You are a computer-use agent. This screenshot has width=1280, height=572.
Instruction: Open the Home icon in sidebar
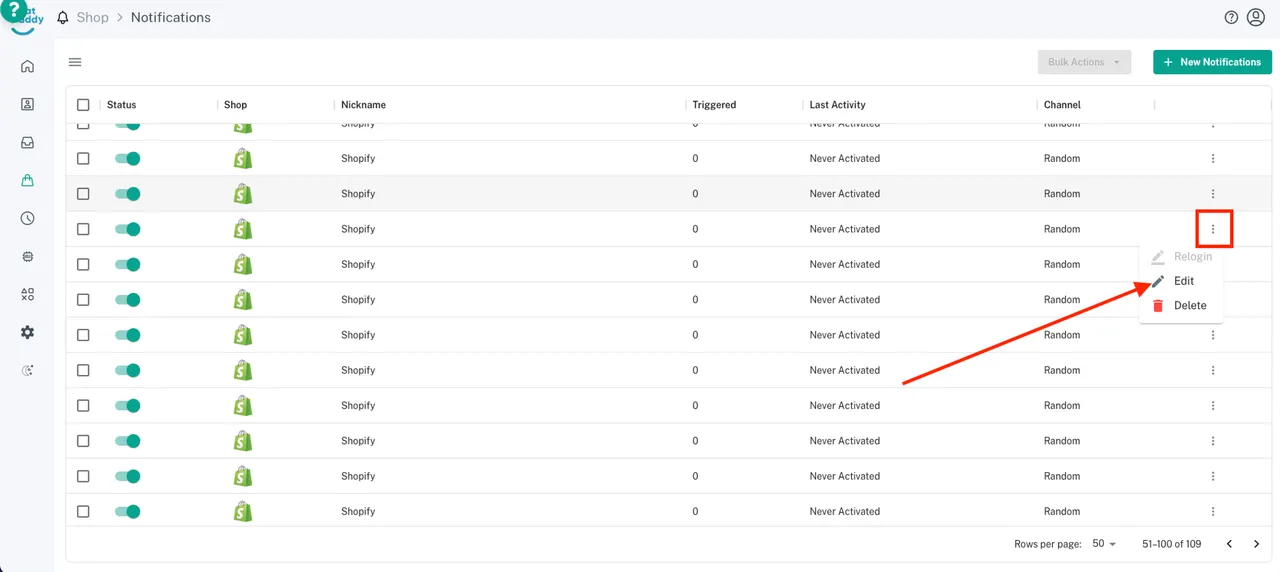coord(27,67)
